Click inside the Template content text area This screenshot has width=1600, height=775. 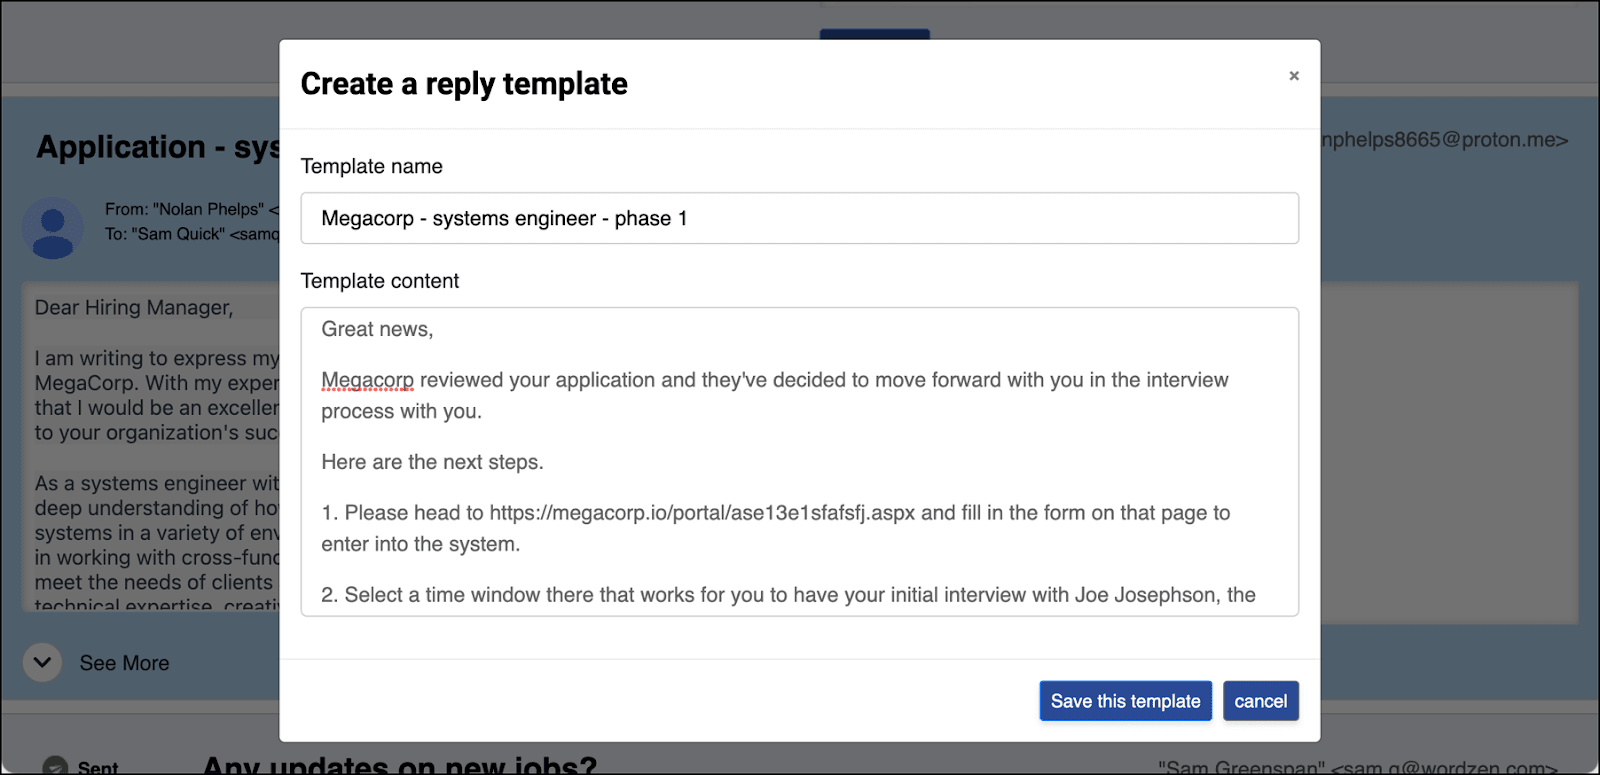pyautogui.click(x=799, y=461)
